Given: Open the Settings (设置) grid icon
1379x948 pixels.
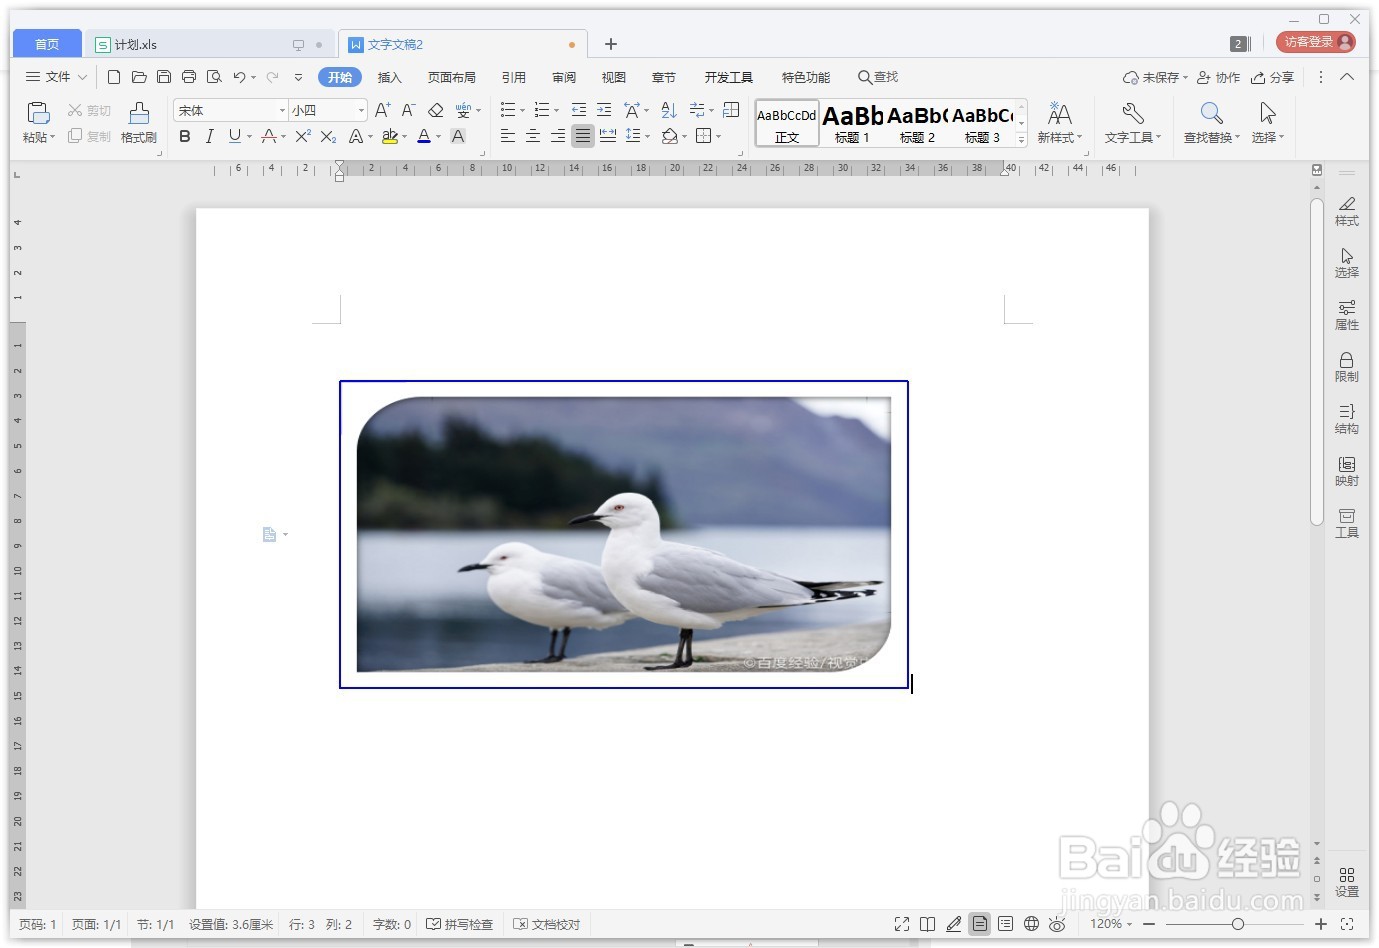Looking at the screenshot, I should (1347, 882).
